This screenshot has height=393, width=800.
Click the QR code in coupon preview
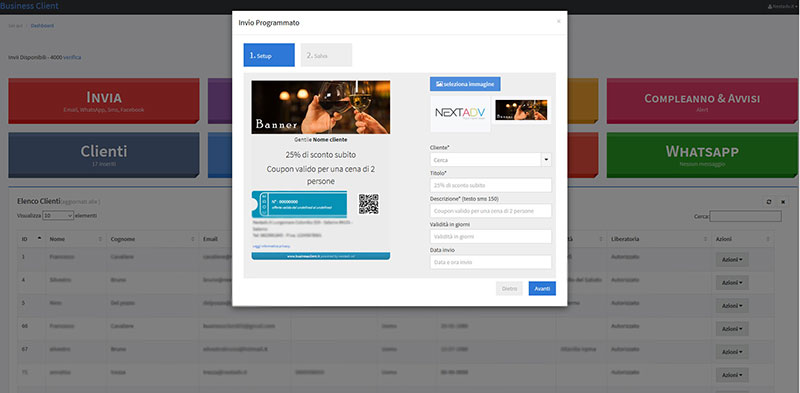pos(368,204)
